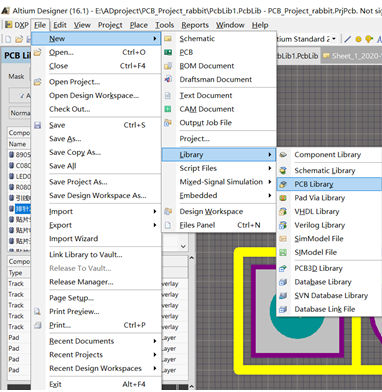The image size is (382, 392).
Task: Select Link Library to Vault...
Action: pos(86,255)
